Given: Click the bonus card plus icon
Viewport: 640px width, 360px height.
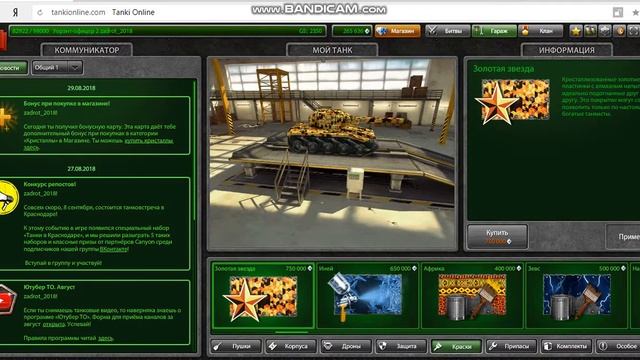Looking at the screenshot, I should click(x=7, y=118).
